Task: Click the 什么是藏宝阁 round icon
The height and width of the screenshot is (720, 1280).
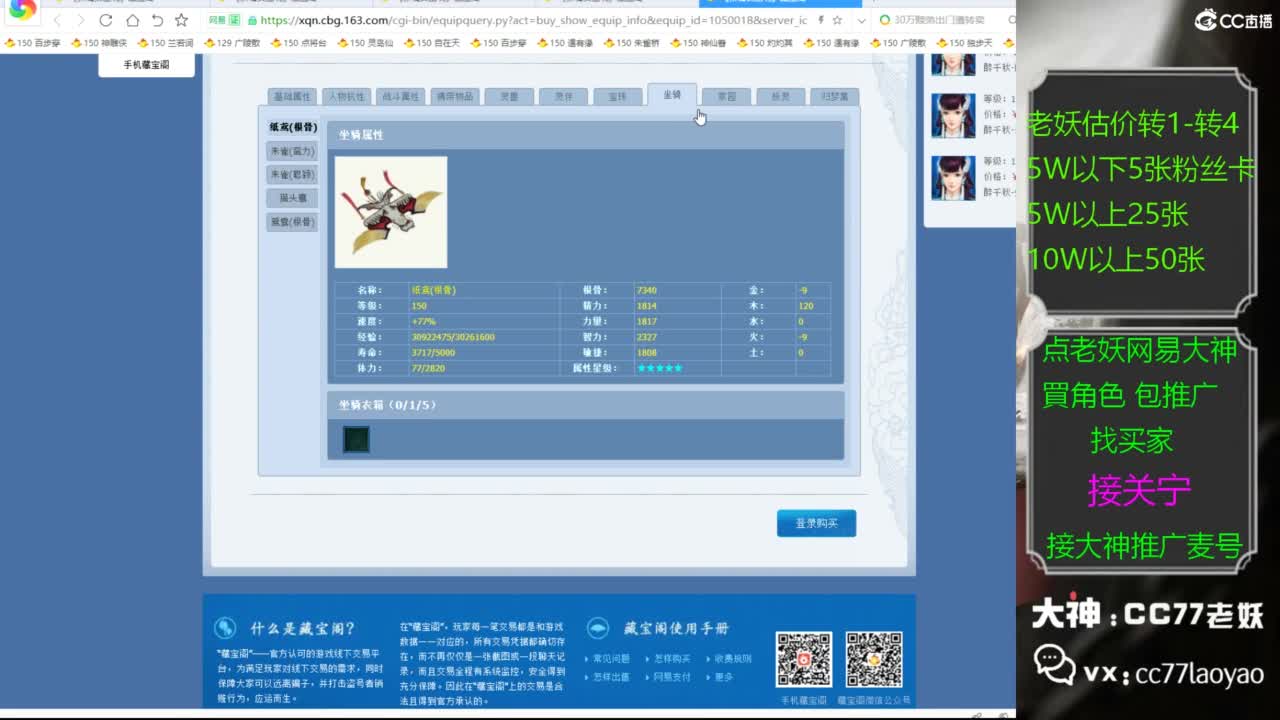Action: [x=225, y=627]
